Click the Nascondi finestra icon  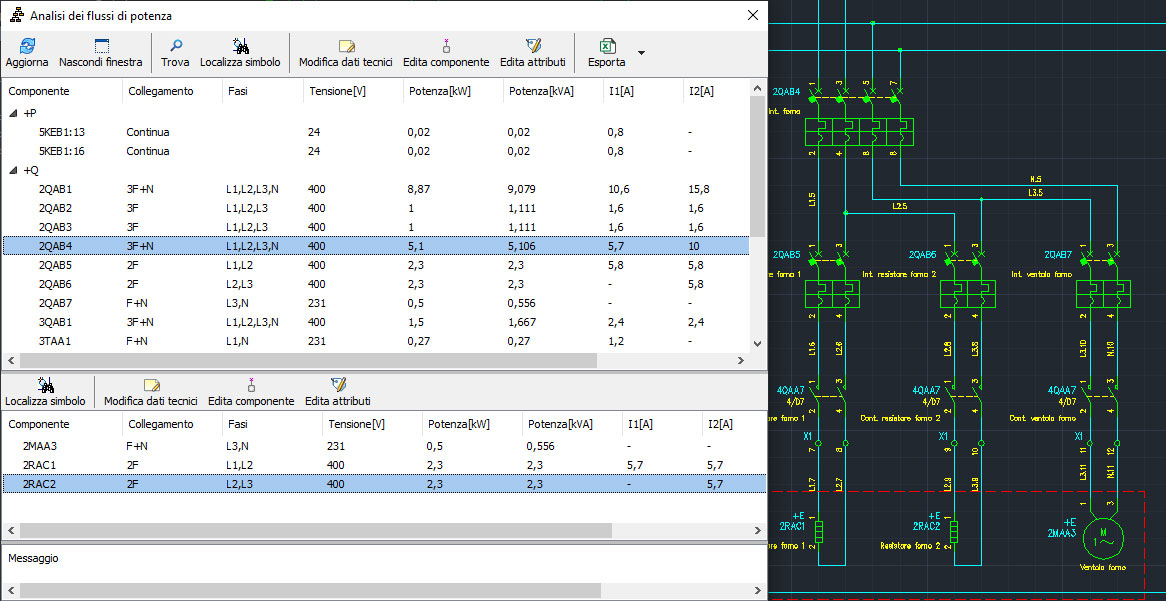[x=101, y=46]
